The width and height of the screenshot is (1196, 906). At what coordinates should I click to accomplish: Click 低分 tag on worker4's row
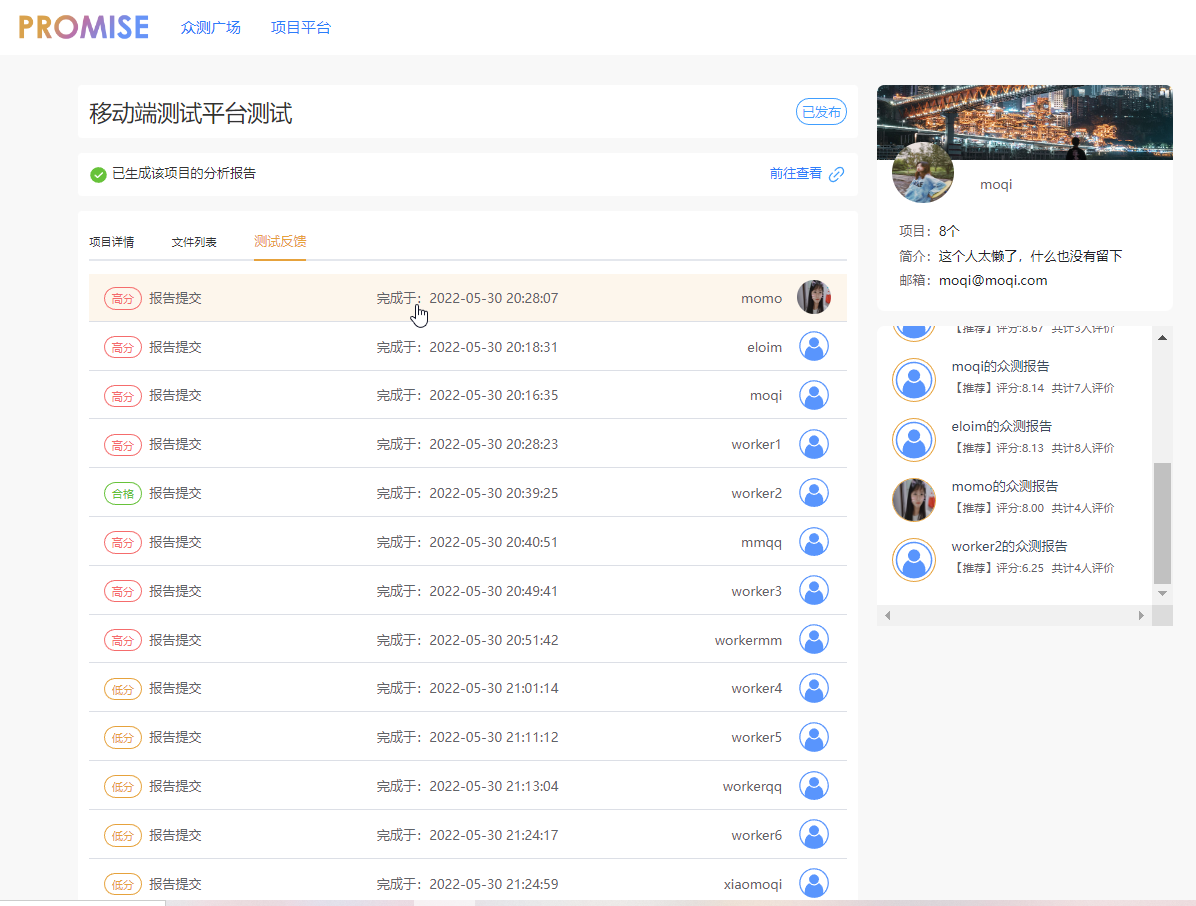pos(123,689)
